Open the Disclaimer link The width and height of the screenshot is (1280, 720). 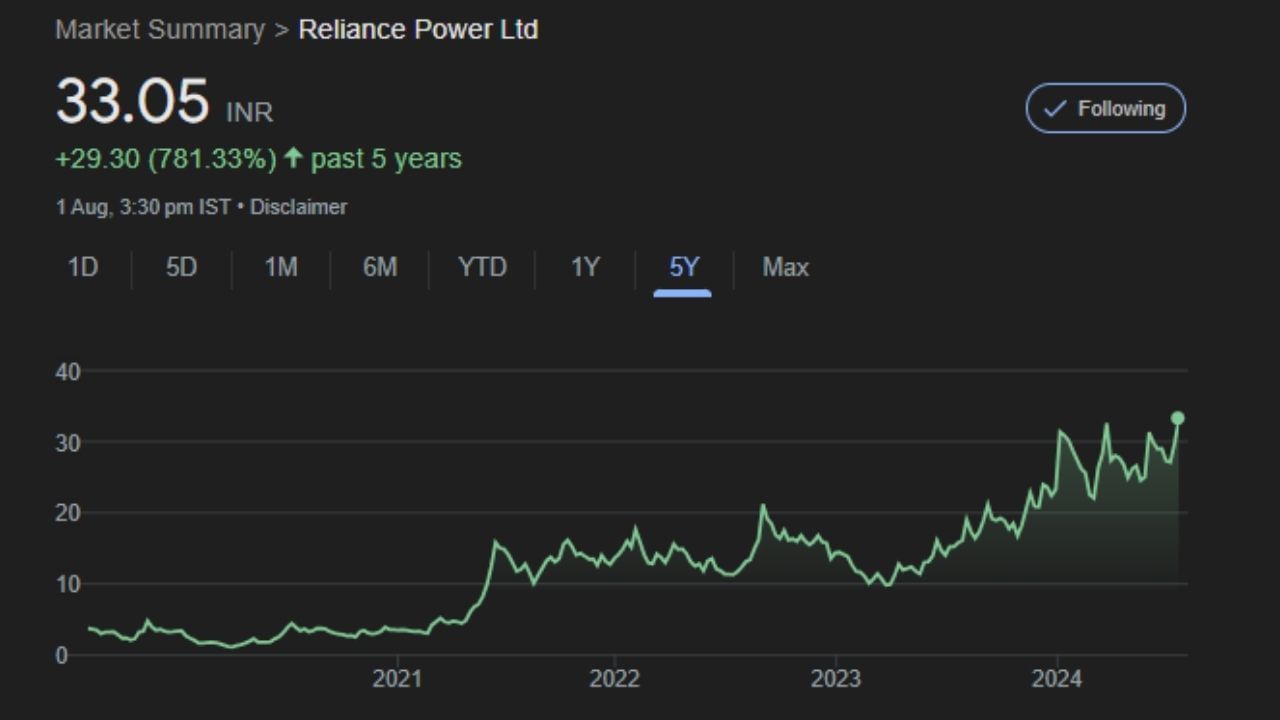tap(298, 207)
